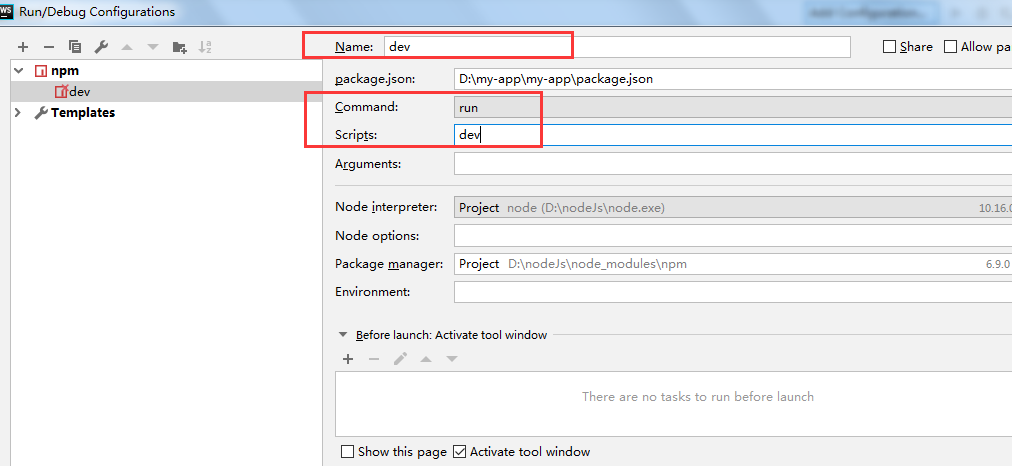Click the package.json: label

coord(375,79)
